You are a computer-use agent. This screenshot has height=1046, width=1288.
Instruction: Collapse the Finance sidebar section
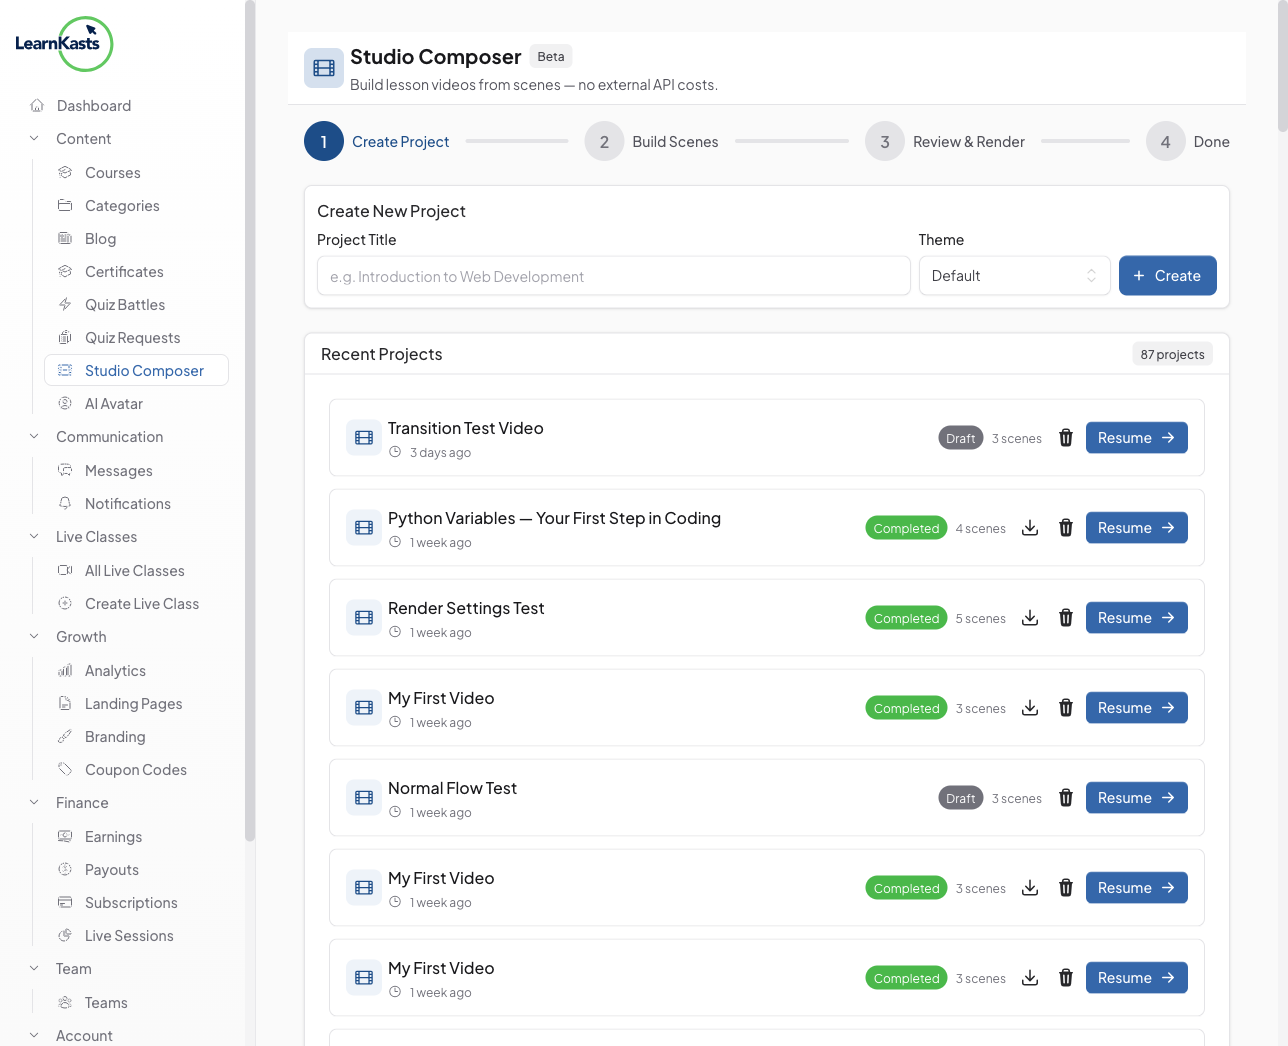[35, 803]
